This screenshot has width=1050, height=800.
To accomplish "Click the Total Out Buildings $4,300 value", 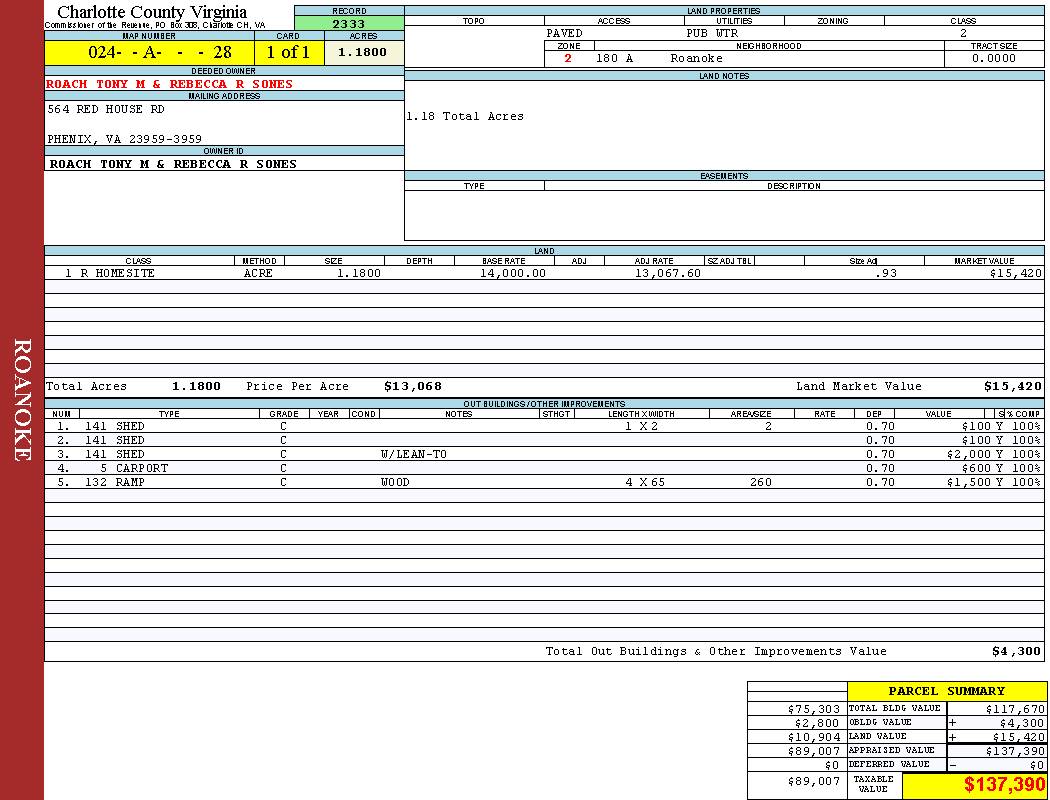I will (x=1016, y=652).
